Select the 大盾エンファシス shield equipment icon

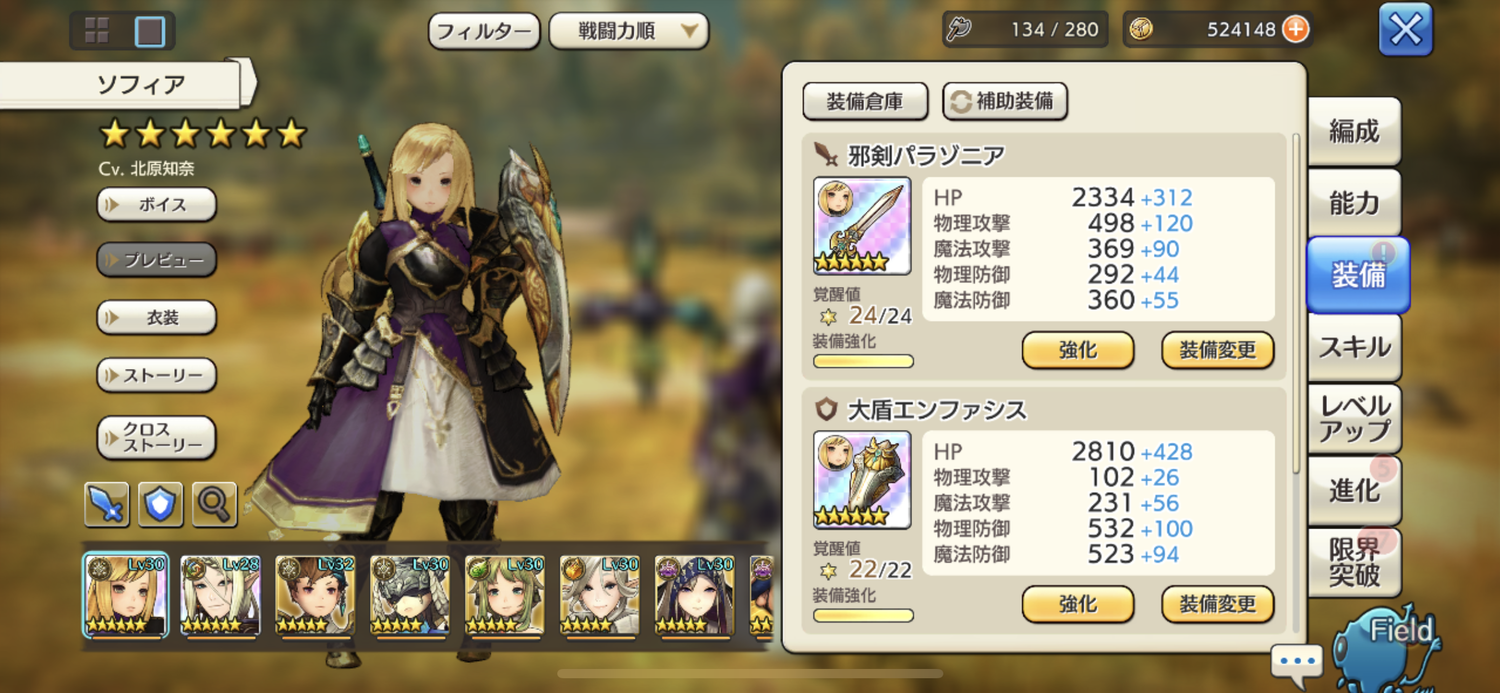click(862, 480)
